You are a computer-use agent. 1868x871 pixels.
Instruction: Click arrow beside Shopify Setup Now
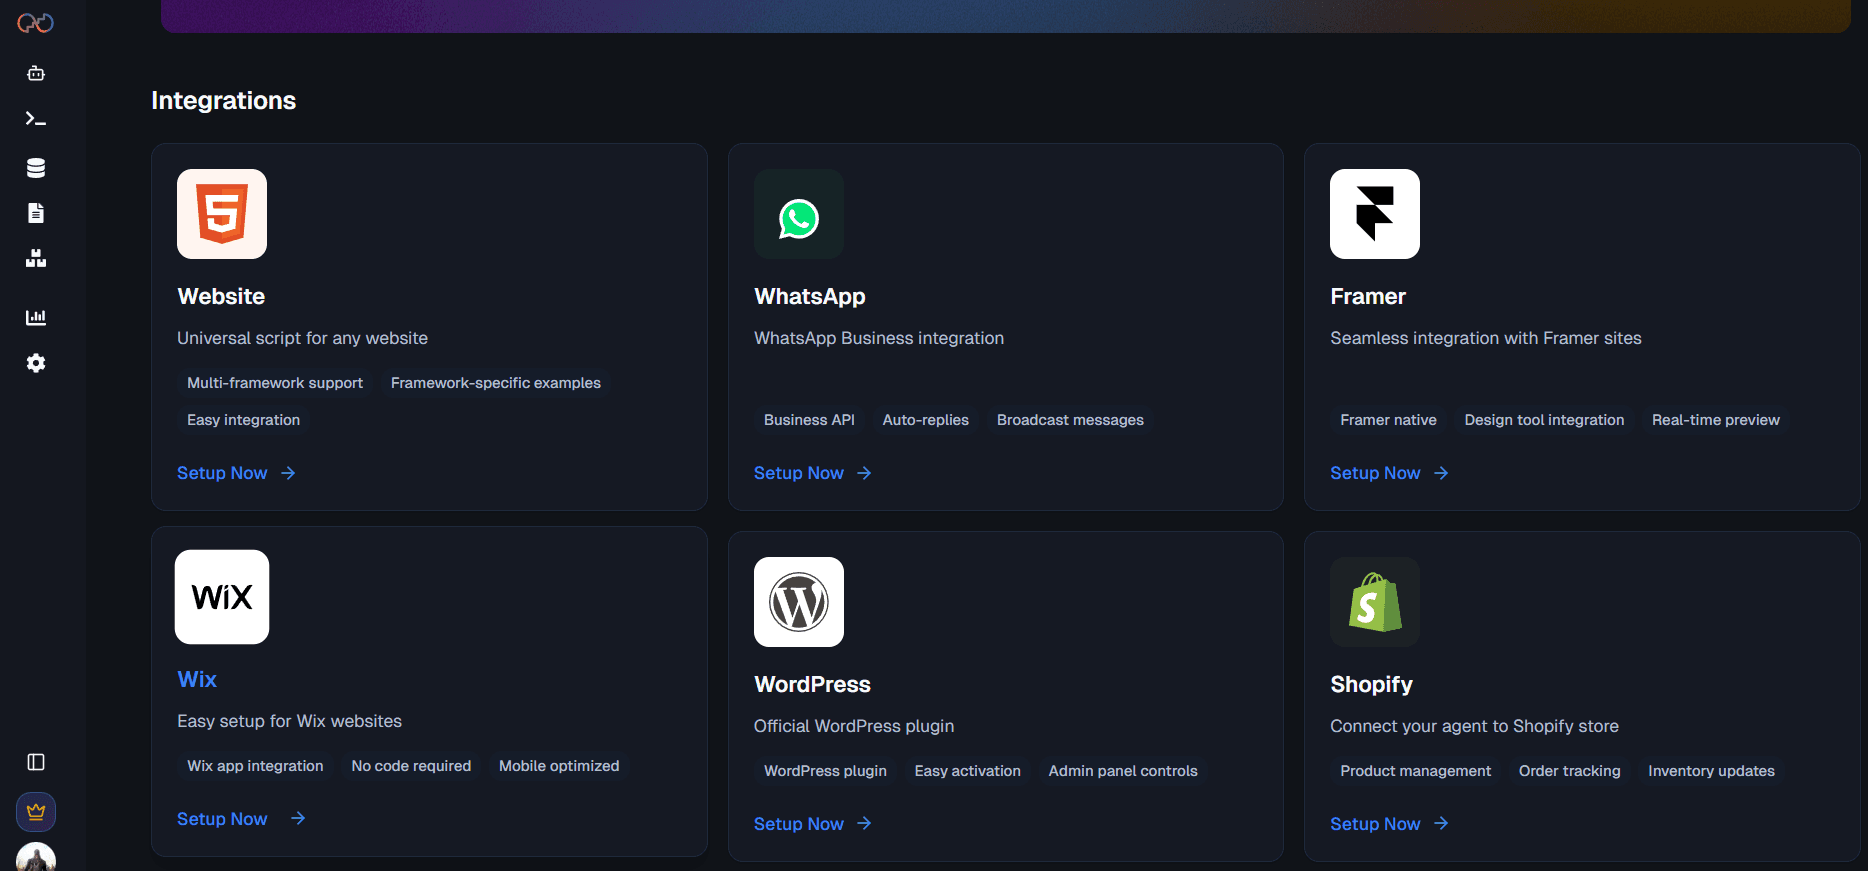[x=1441, y=823]
